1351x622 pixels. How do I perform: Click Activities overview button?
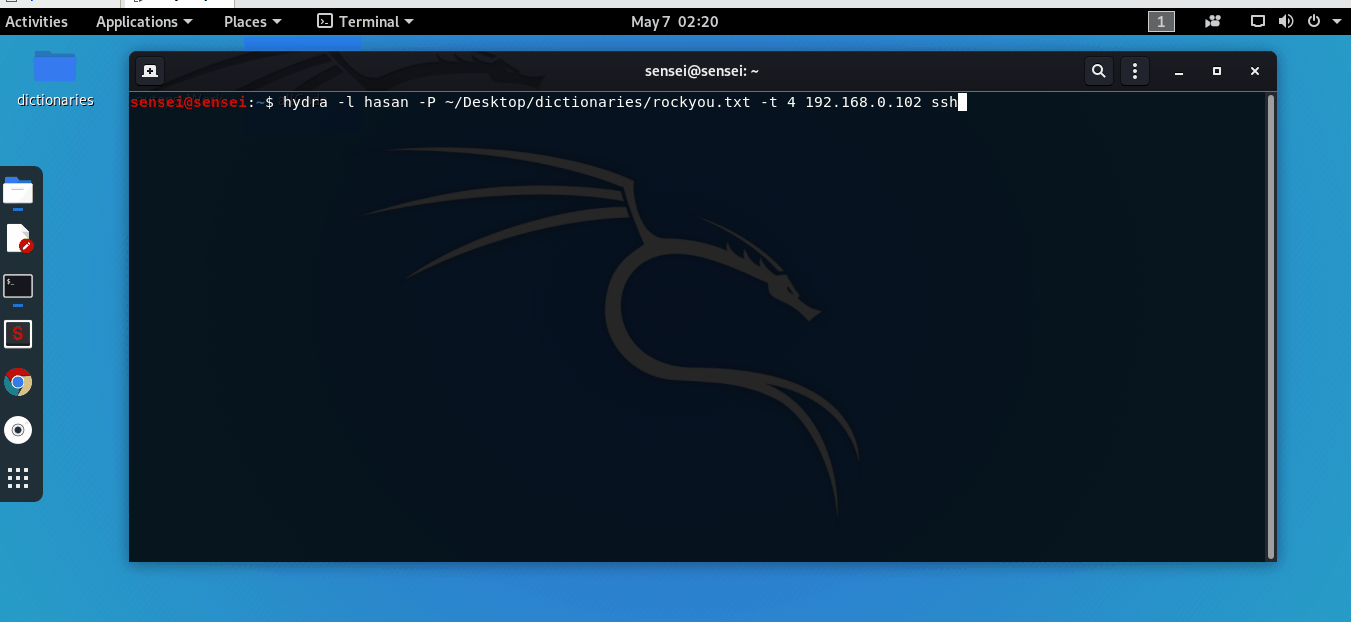pyautogui.click(x=37, y=21)
